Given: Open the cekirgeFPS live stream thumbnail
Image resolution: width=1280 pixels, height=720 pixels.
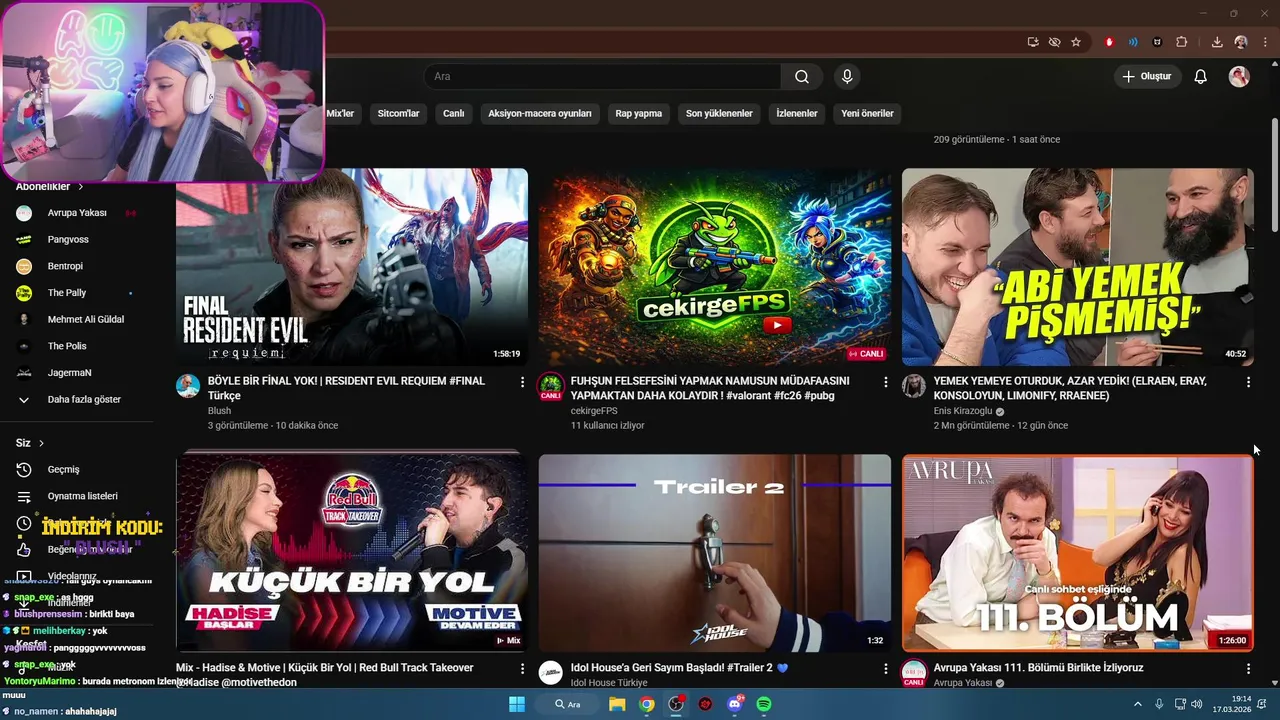Looking at the screenshot, I should tap(715, 267).
